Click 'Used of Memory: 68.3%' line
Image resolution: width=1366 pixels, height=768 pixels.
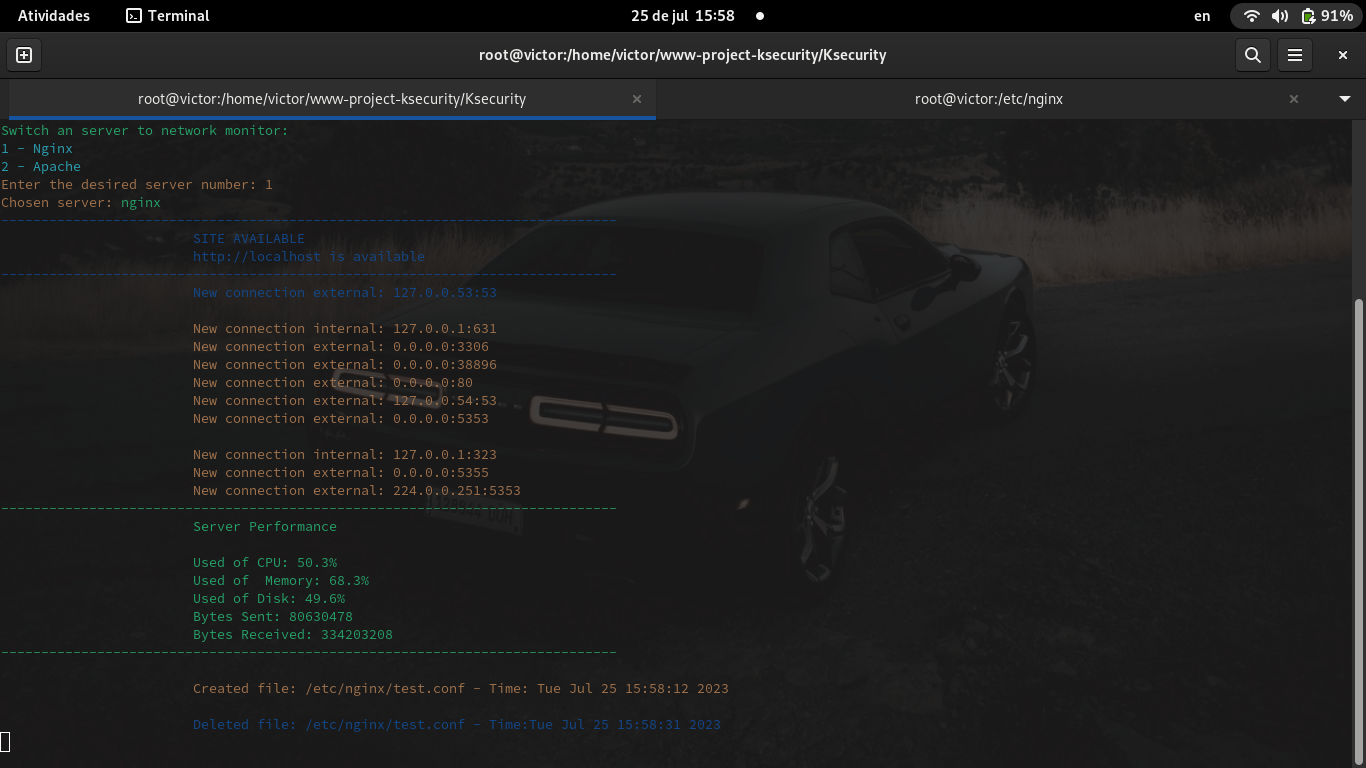pos(281,581)
